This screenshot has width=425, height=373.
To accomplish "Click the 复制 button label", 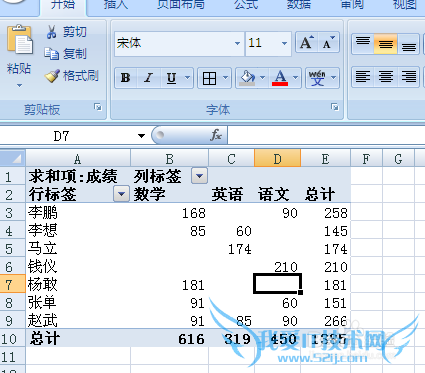I will pos(75,54).
